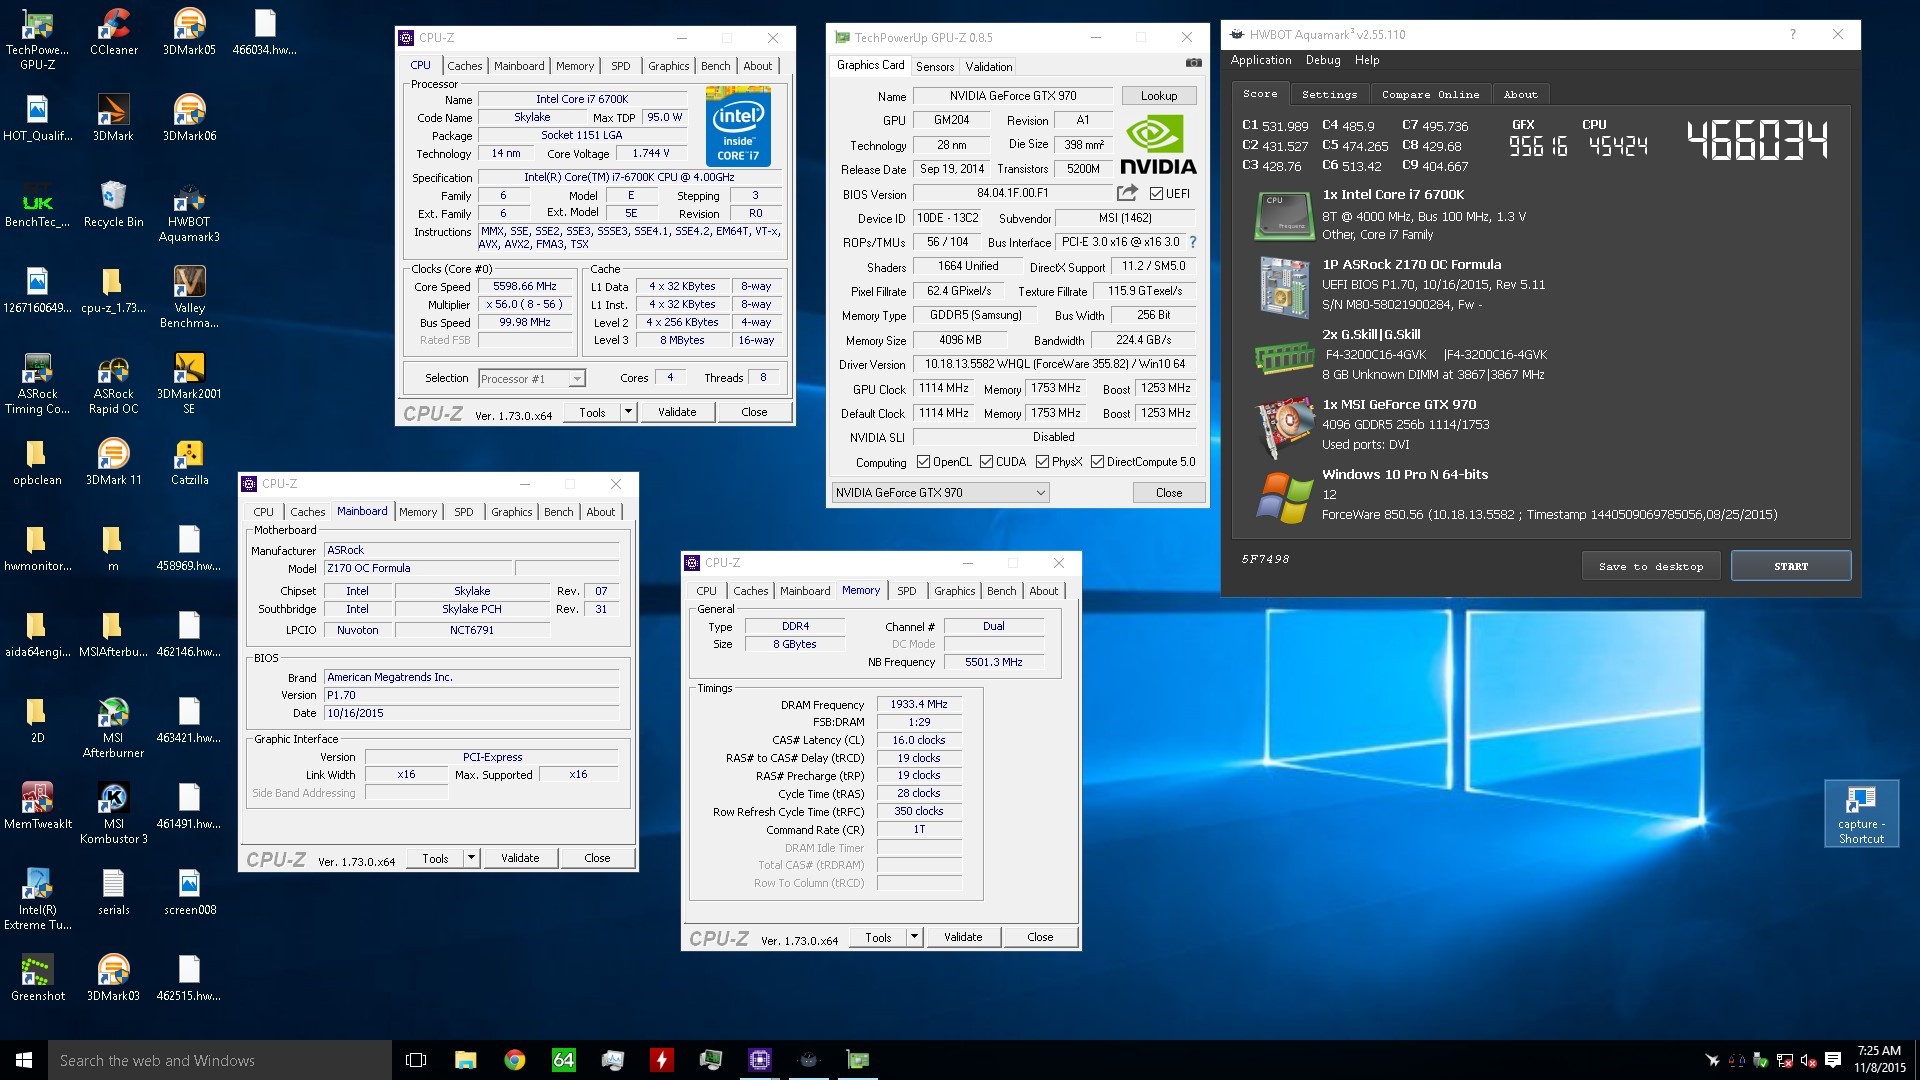Open the 3DMark2001 SE desktop icon

click(189, 384)
